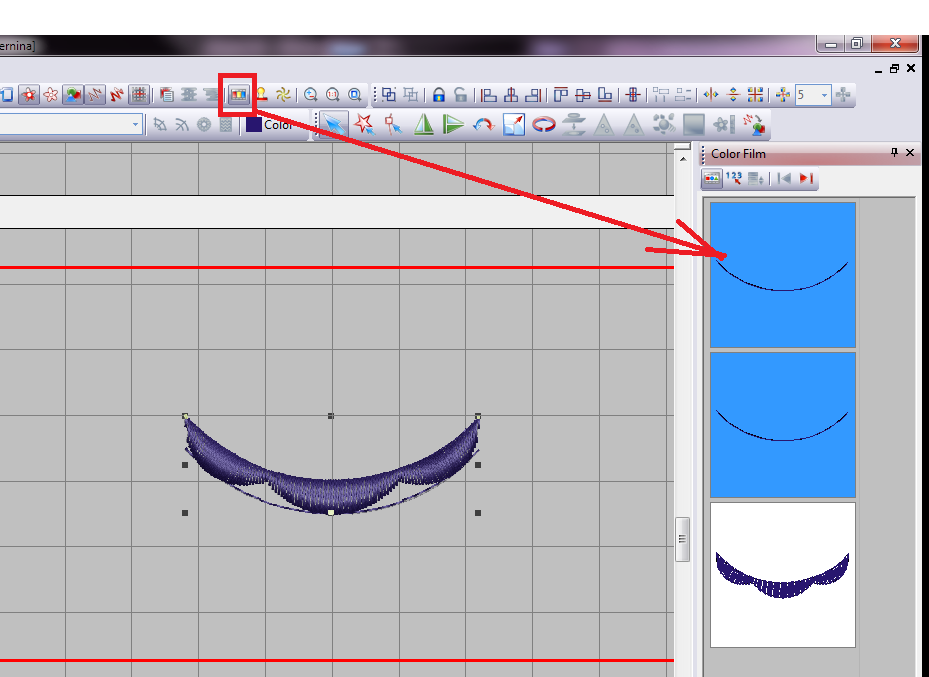Click the vertical scrollbar thumb
Image resolution: width=929 pixels, height=677 pixels.
[683, 539]
